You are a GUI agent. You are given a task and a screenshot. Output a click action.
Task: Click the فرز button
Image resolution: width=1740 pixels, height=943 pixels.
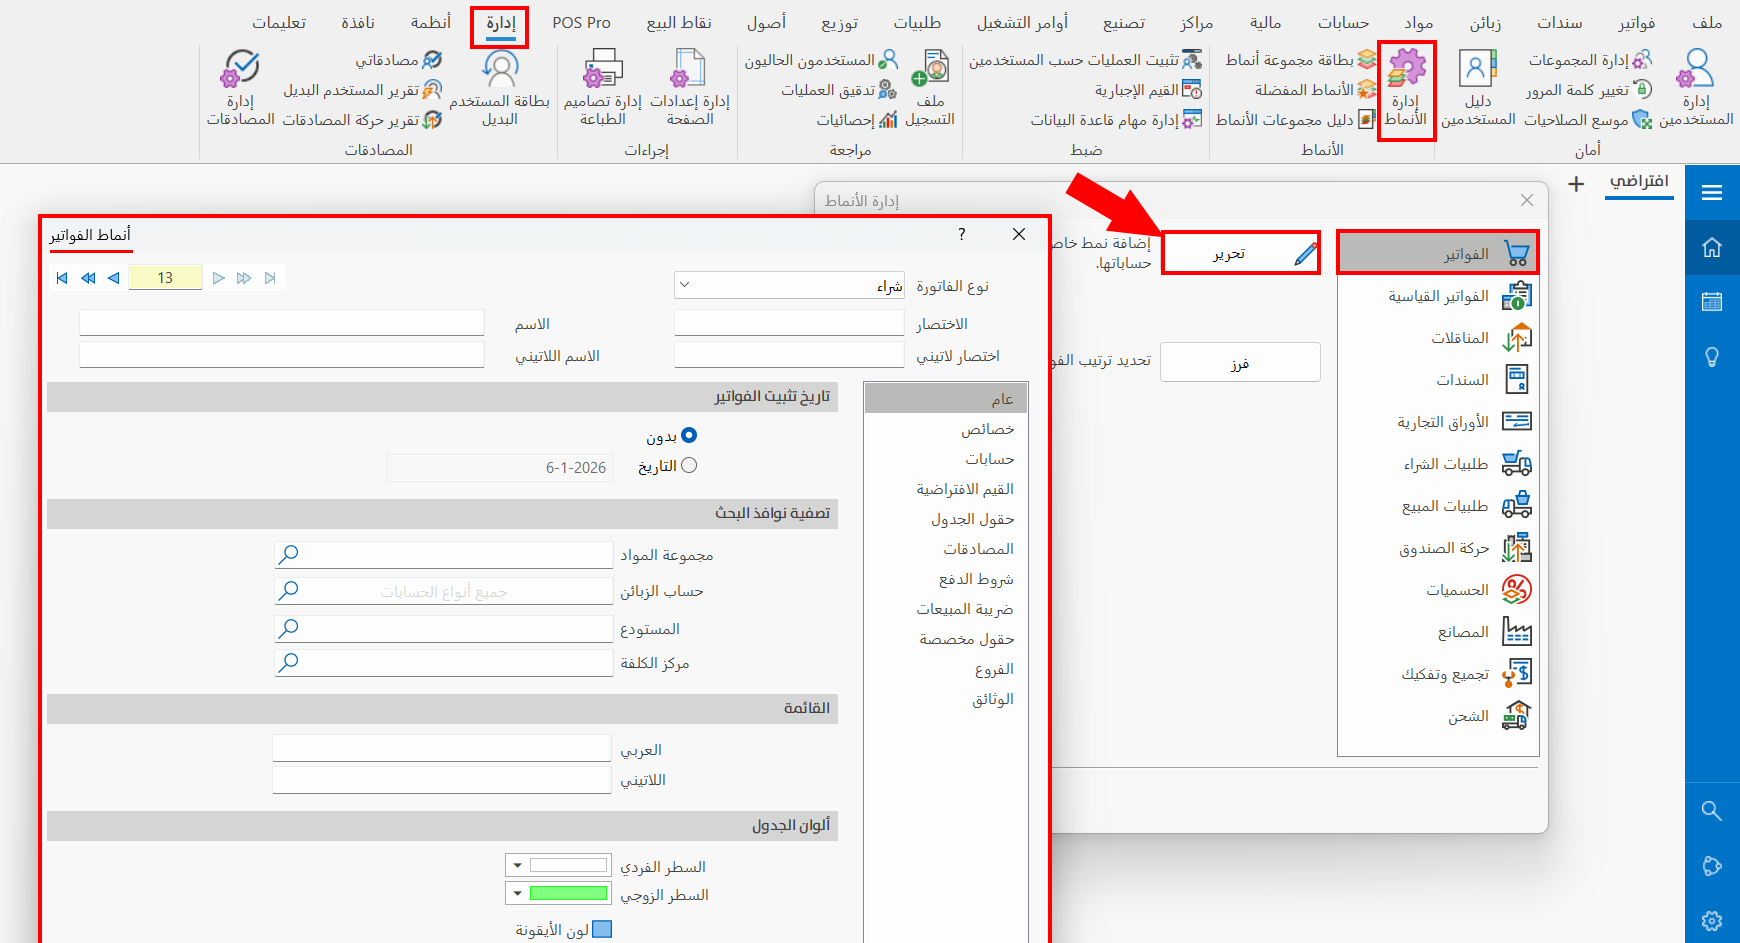(1240, 362)
